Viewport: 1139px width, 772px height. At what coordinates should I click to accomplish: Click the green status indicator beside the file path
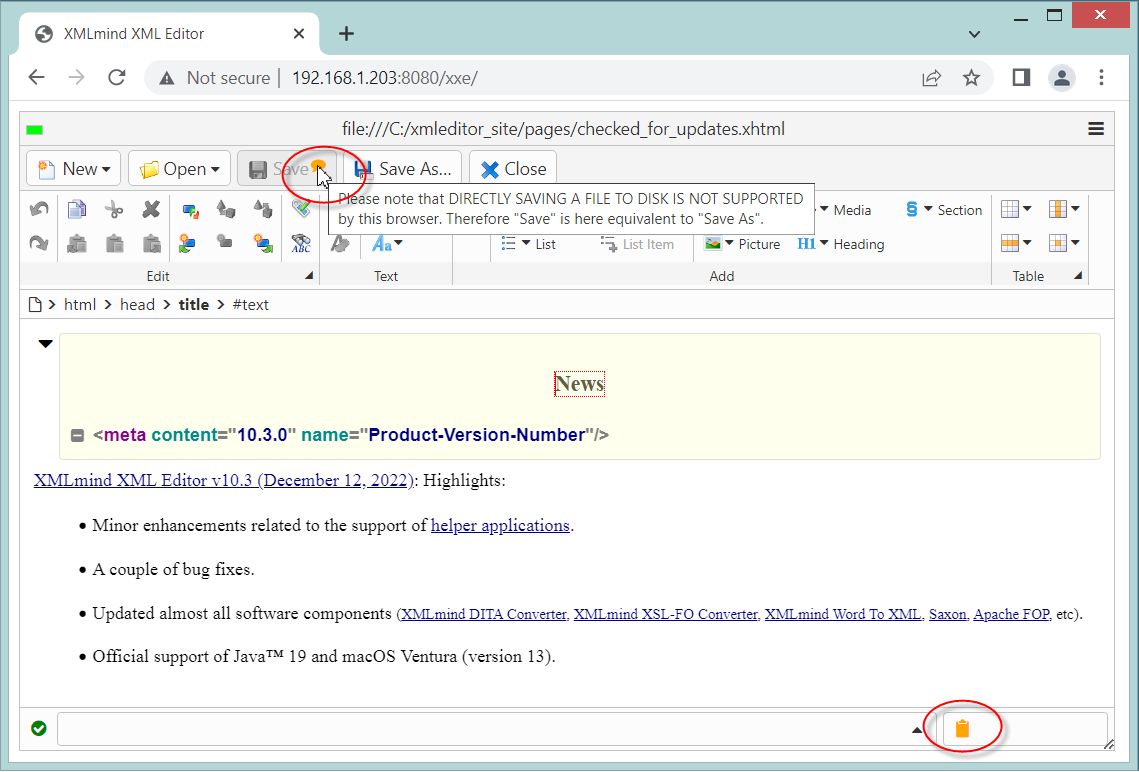[x=34, y=130]
